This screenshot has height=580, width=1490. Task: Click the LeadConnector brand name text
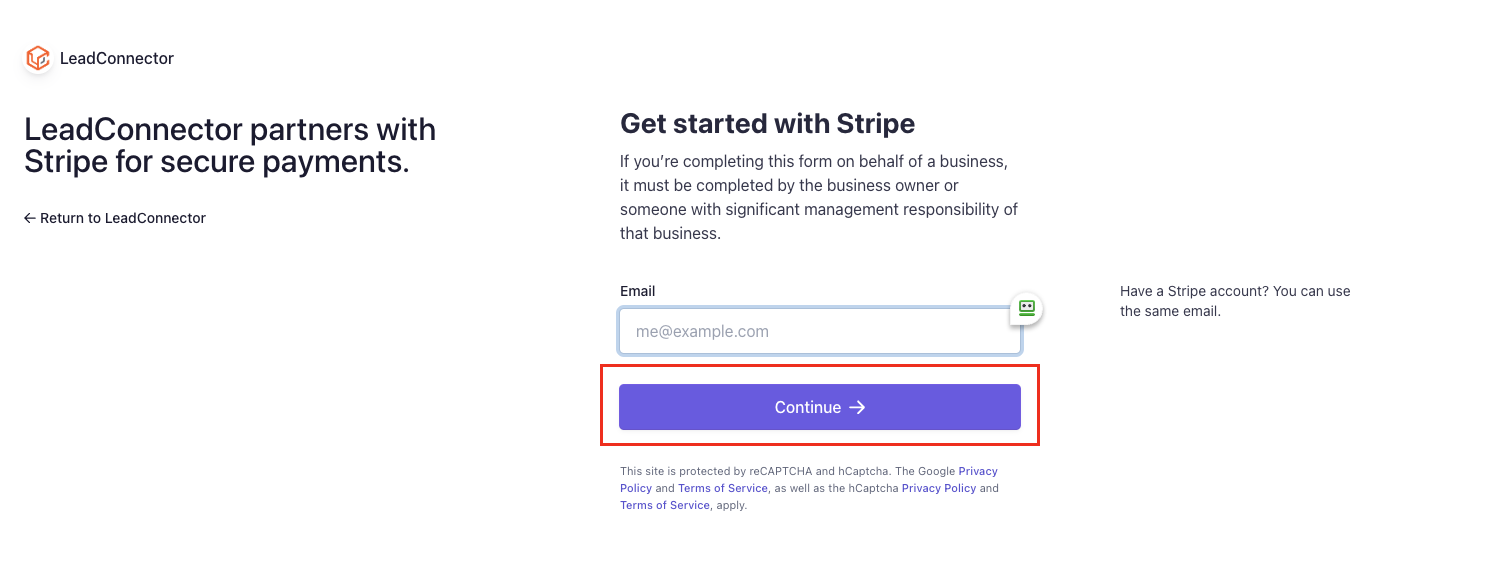point(117,59)
